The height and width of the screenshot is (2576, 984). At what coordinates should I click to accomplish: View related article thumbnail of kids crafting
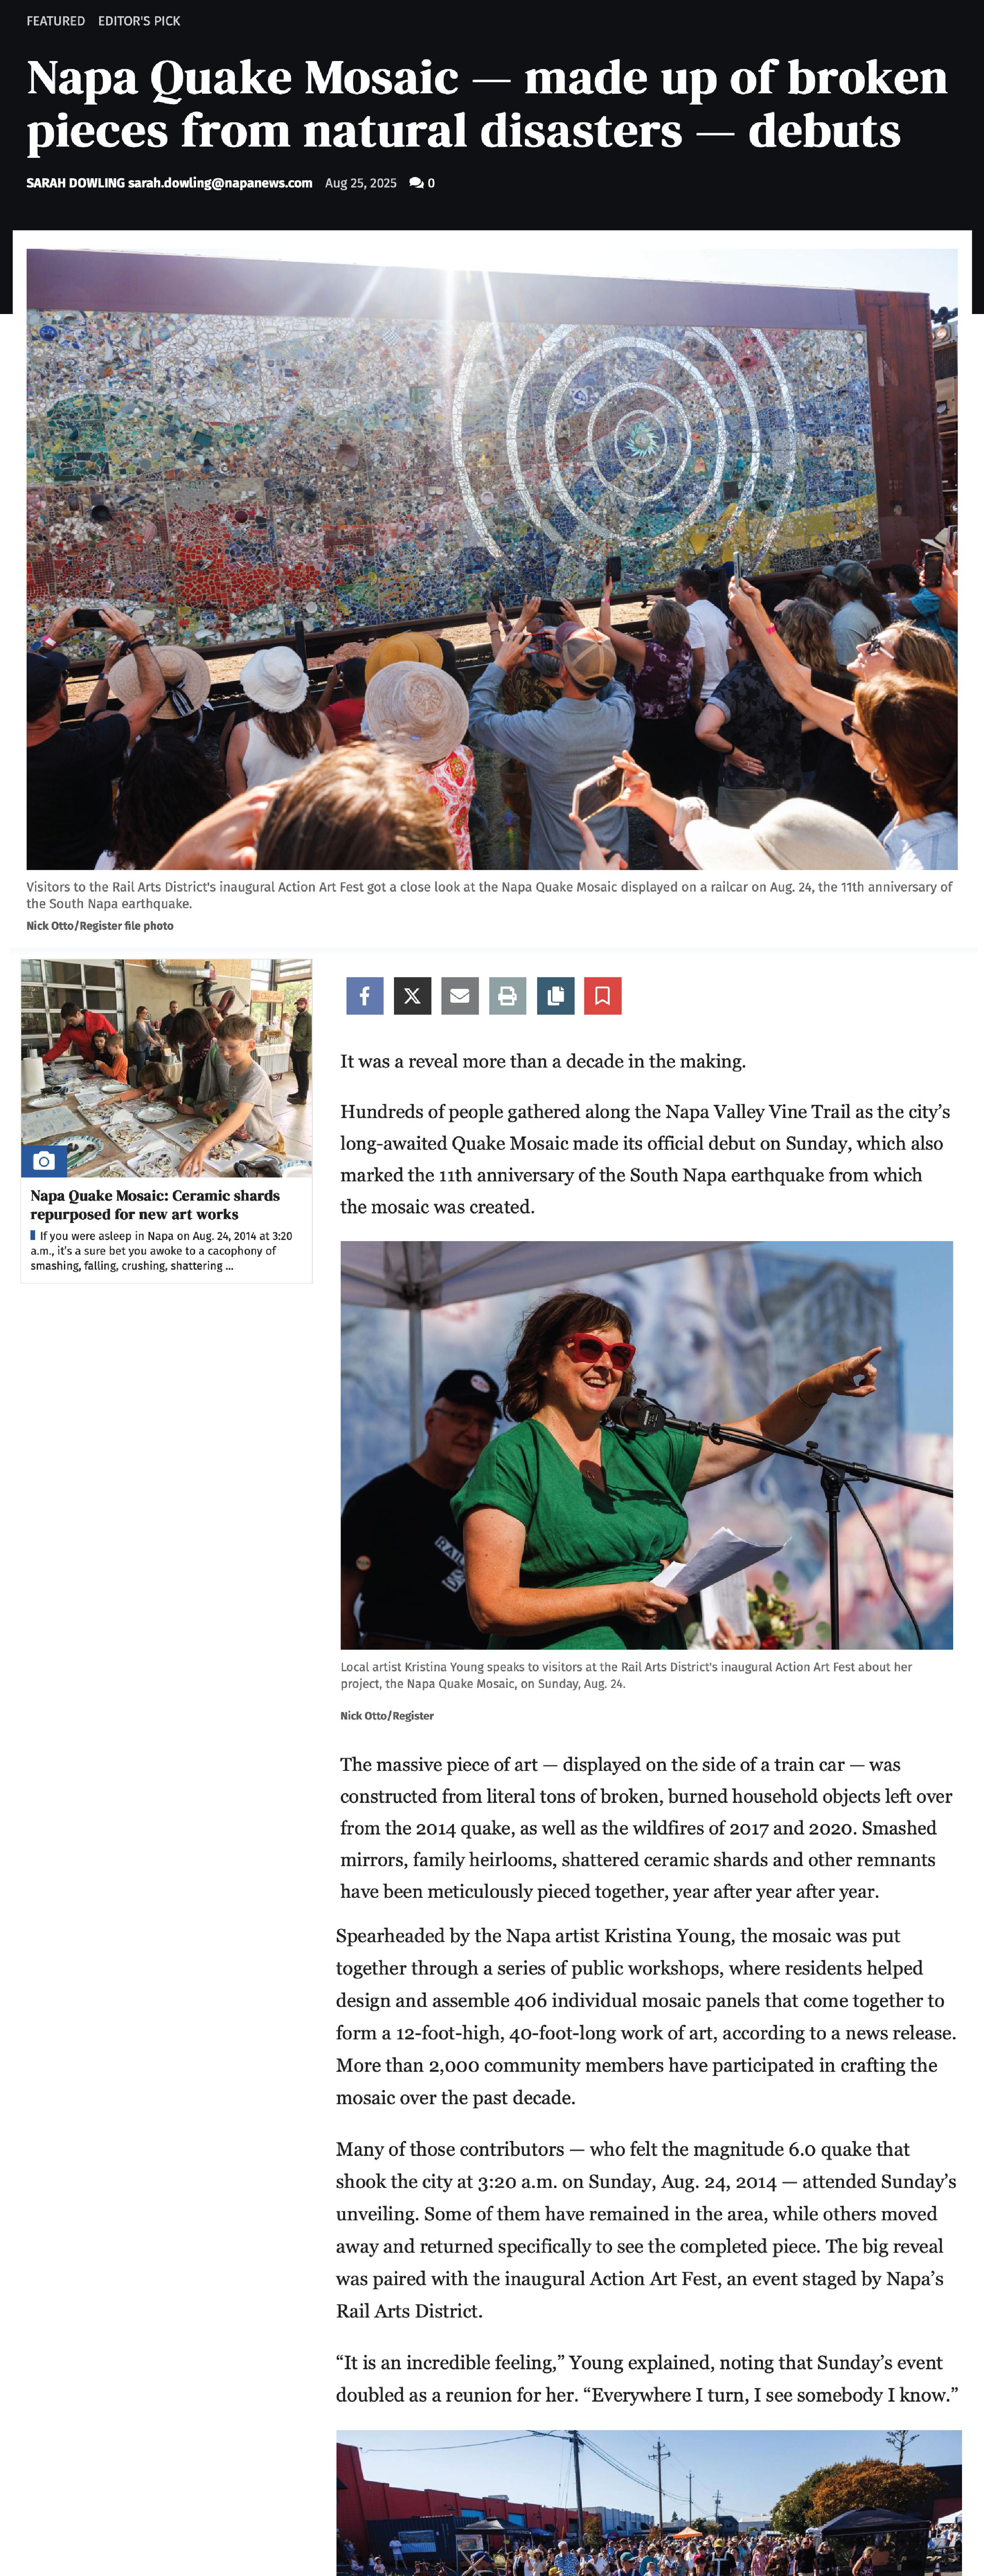(x=166, y=1068)
